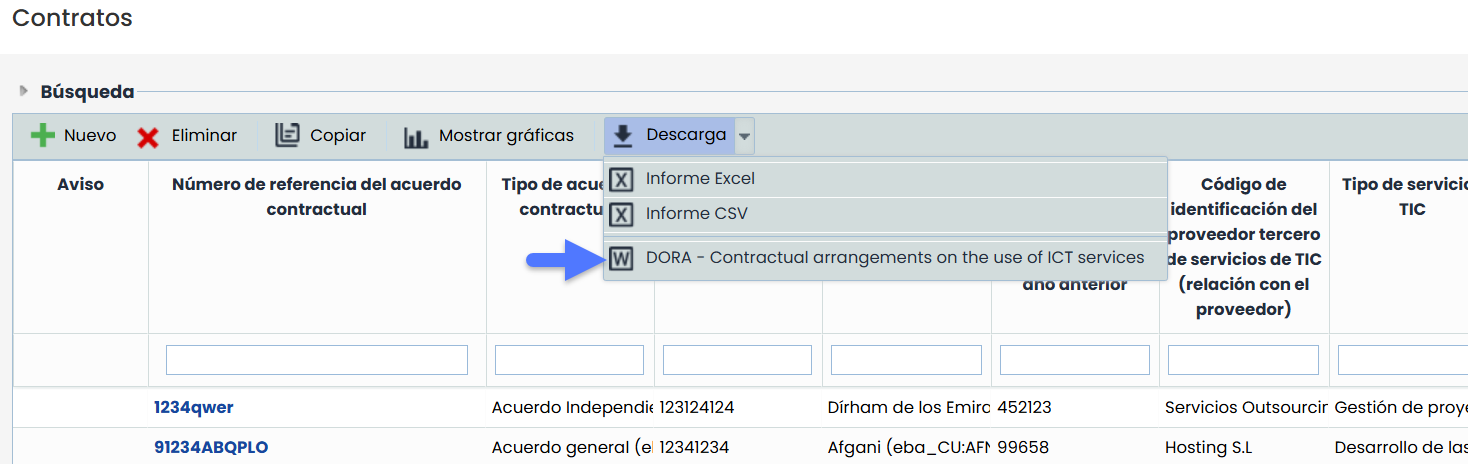Open contract 1234qwer link
Screen dimensions: 1468x464
(x=194, y=408)
